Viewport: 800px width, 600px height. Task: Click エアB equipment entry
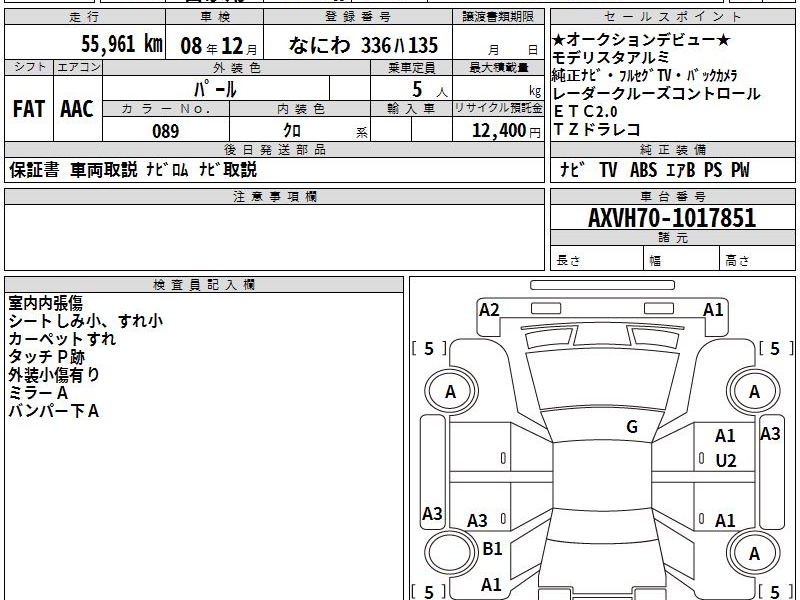[681, 170]
